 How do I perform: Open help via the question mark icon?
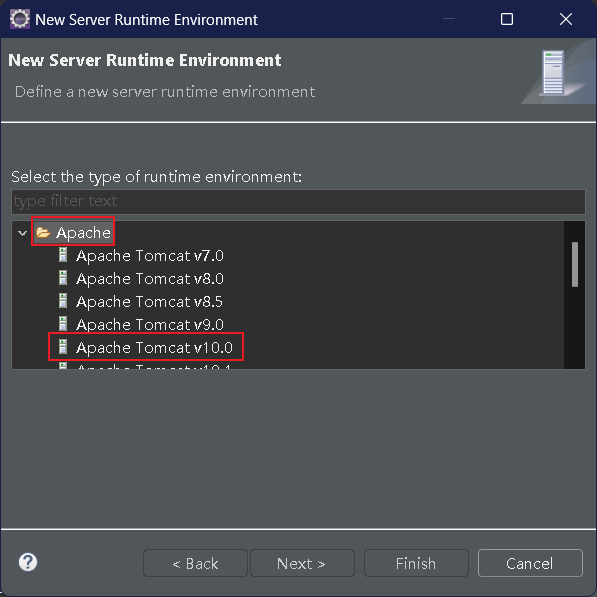[x=28, y=562]
